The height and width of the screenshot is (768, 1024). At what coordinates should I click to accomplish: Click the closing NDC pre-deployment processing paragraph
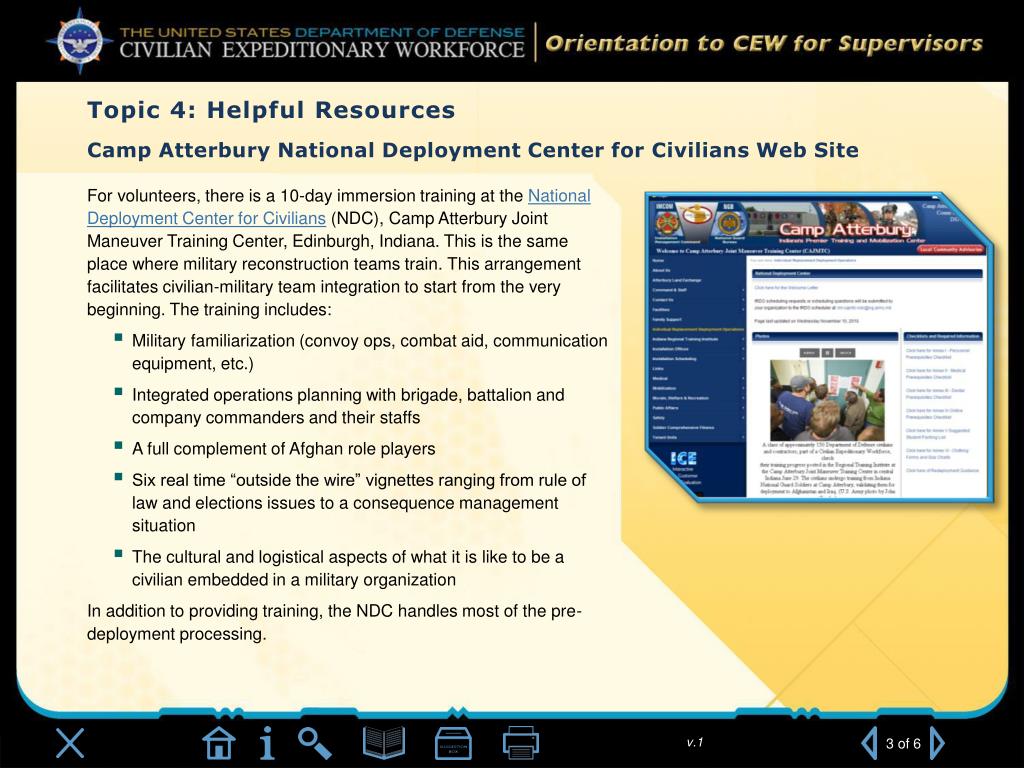[x=334, y=622]
